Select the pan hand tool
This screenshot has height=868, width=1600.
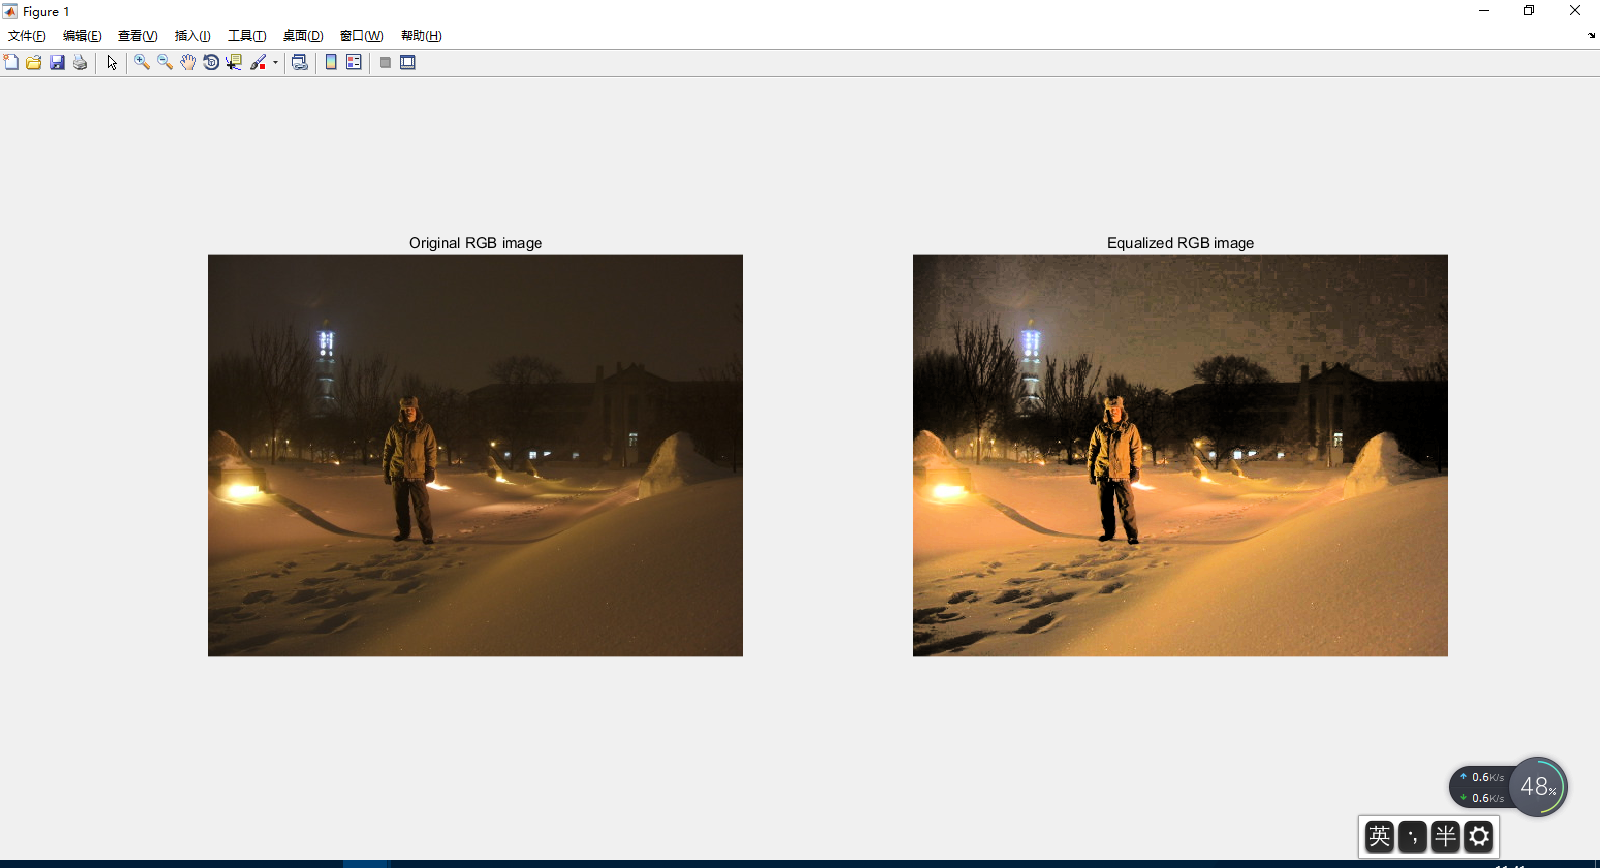pos(188,62)
